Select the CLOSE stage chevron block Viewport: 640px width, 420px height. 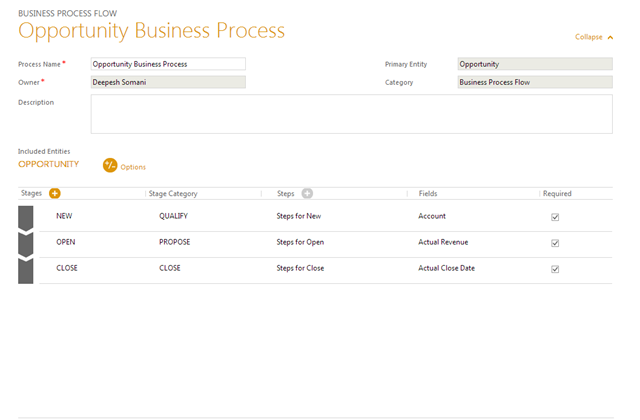pos(26,270)
